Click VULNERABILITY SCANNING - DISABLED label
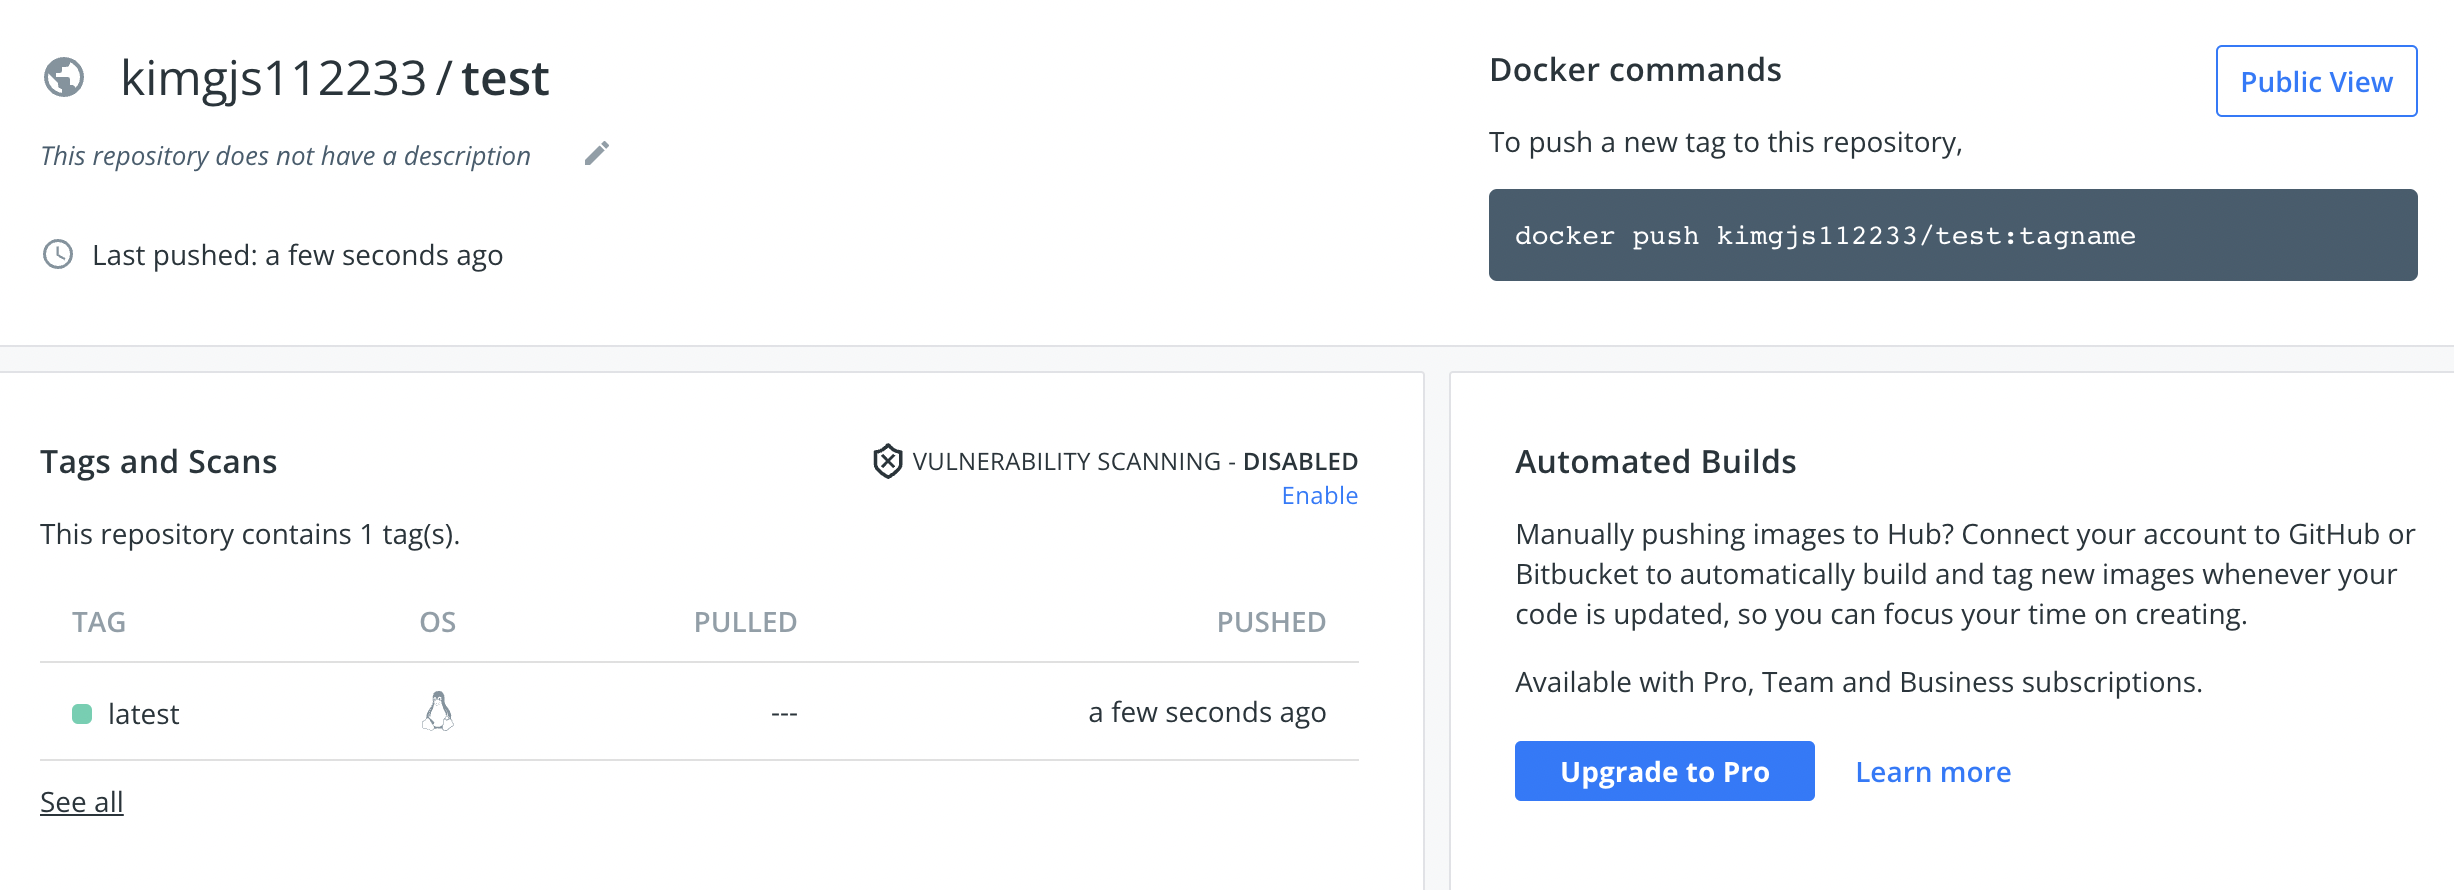The width and height of the screenshot is (2454, 890). click(x=1135, y=461)
